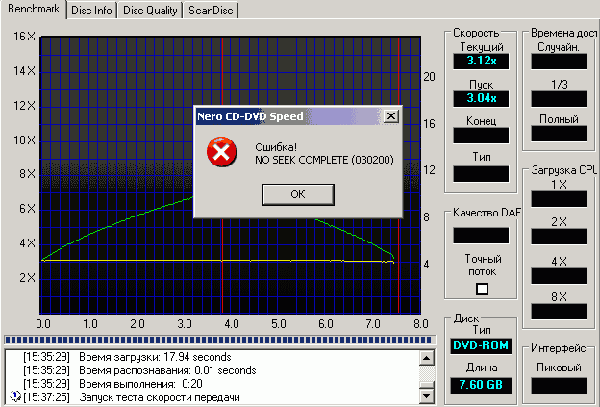
Task: Click the 4X CPU usage field
Action: (x=559, y=276)
